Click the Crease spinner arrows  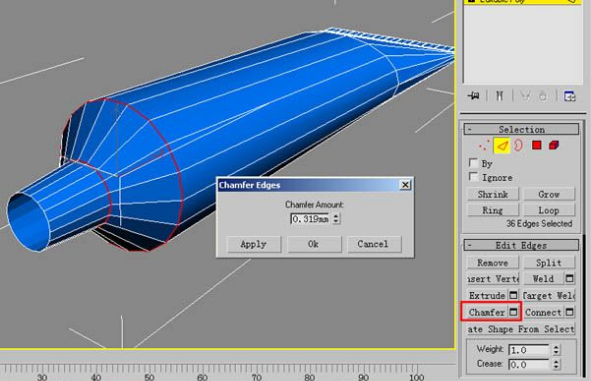coord(556,364)
